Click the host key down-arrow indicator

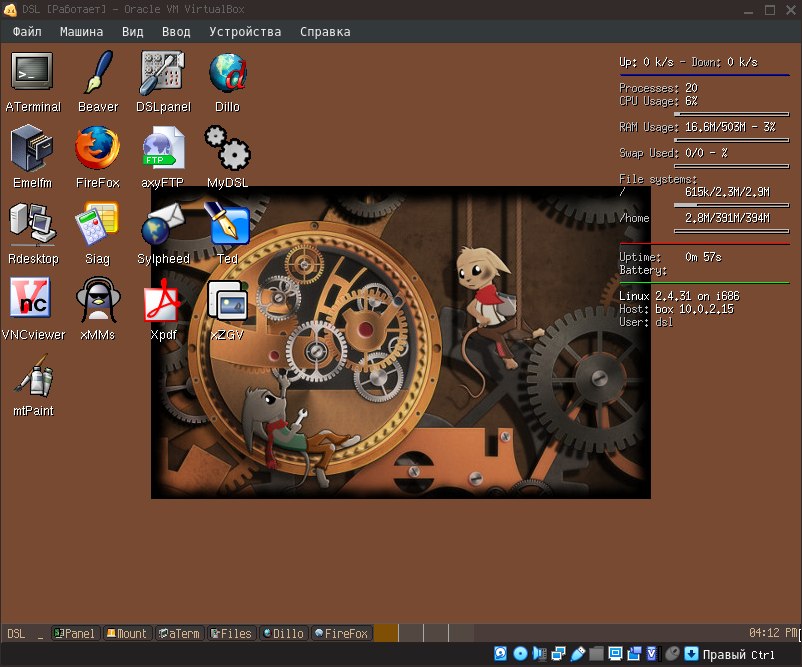[691, 653]
